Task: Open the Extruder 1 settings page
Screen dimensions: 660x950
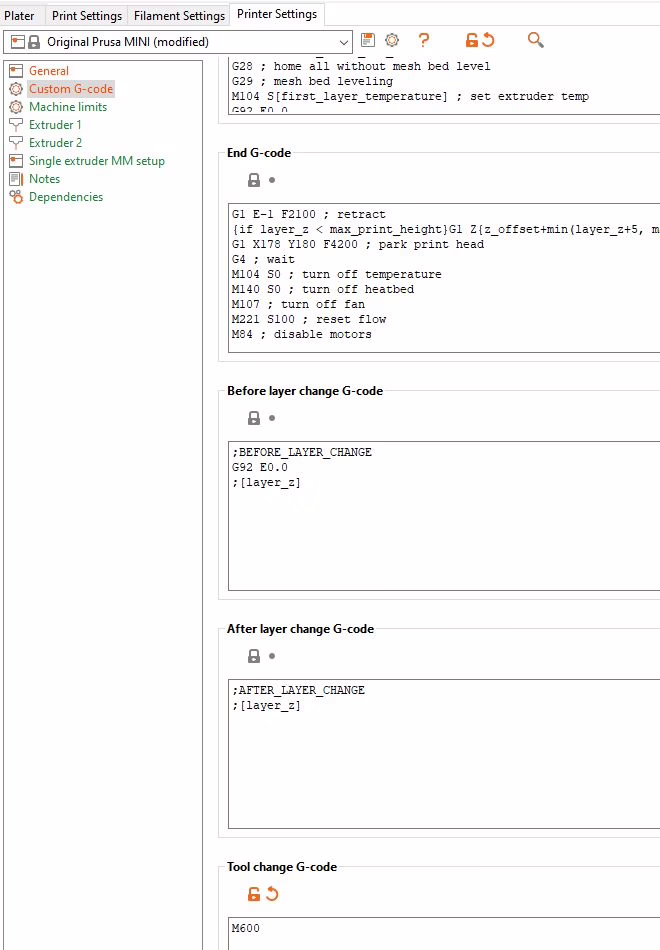Action: (x=55, y=125)
